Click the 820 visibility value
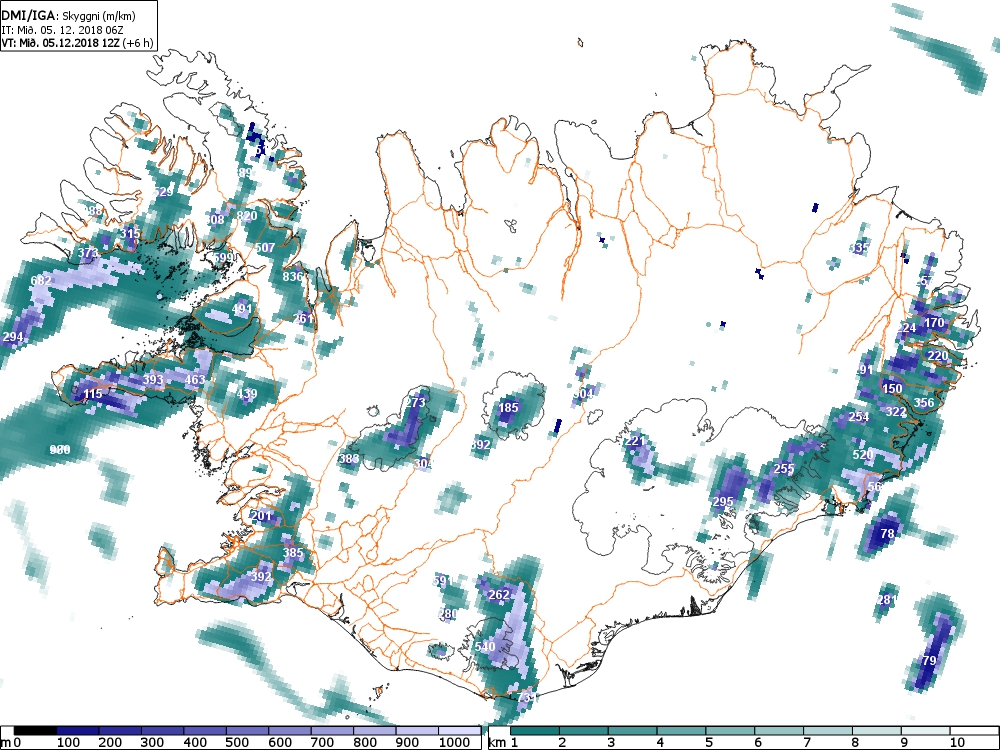Image resolution: width=1000 pixels, height=750 pixels. (x=247, y=216)
